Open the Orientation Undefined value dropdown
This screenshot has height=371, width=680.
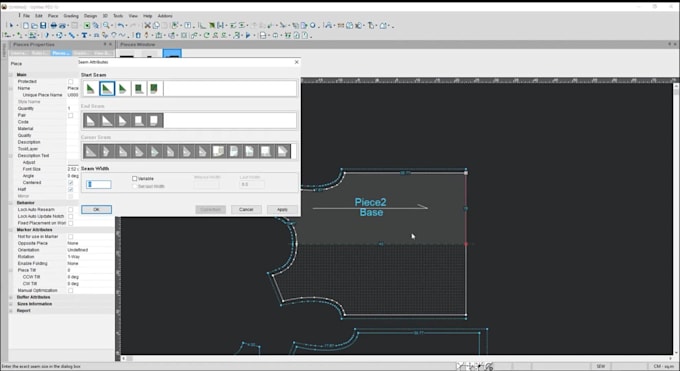90,250
